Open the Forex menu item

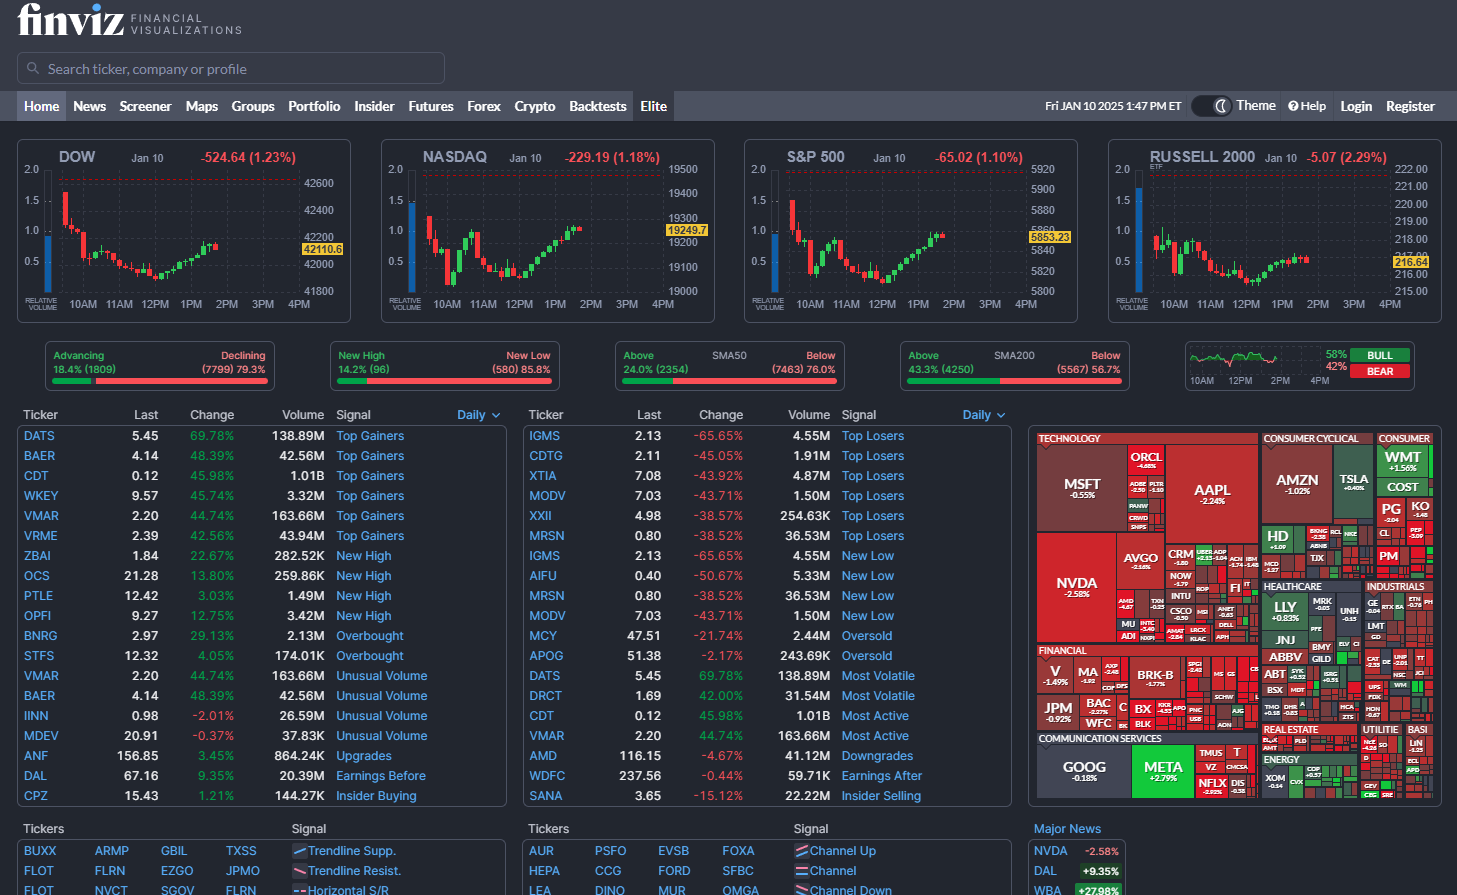coord(484,106)
